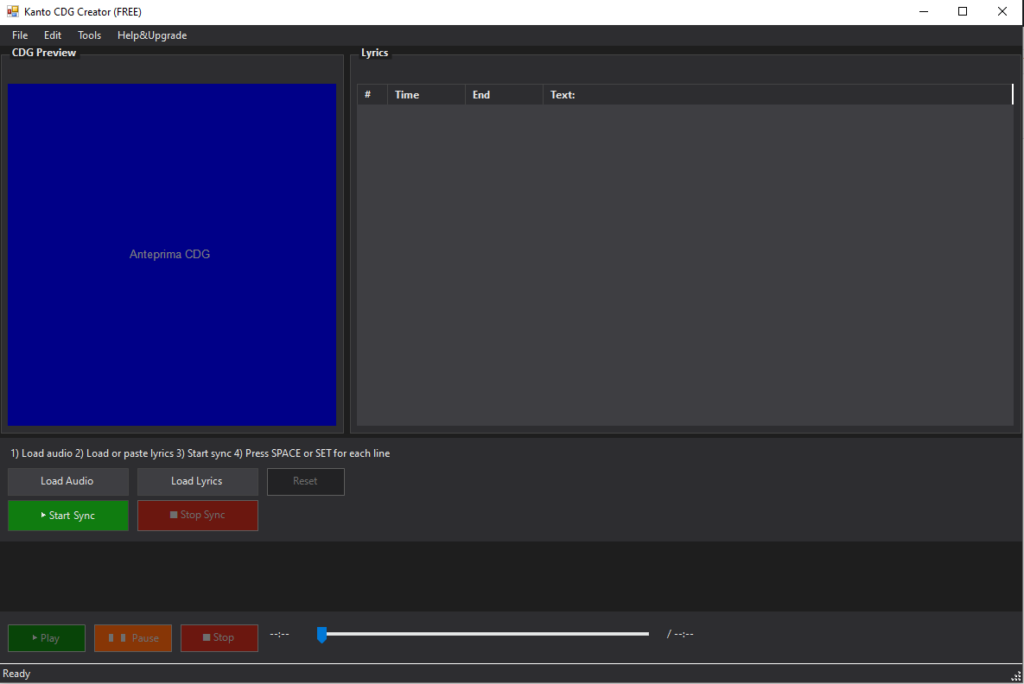Select the '#' column header in Lyrics
Image resolution: width=1024 pixels, height=684 pixels.
coord(368,95)
